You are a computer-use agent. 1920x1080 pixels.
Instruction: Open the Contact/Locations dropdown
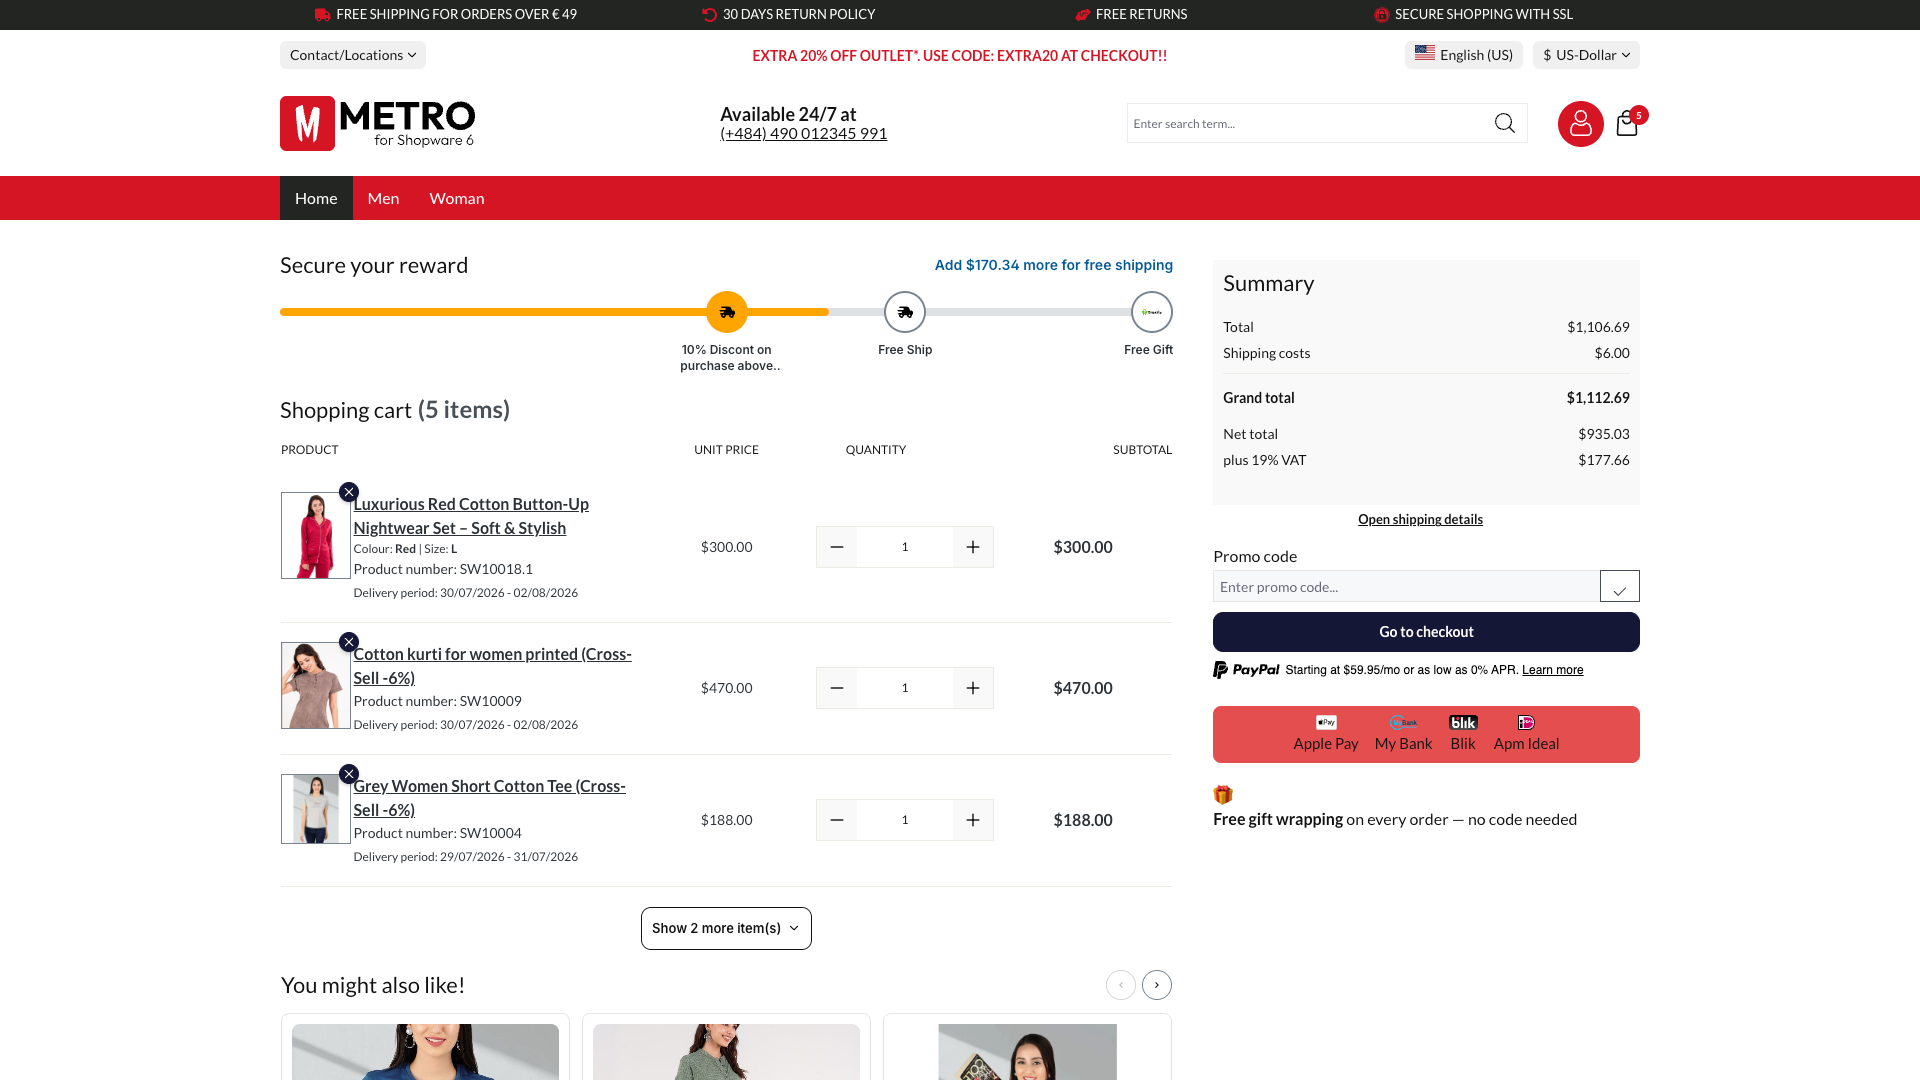[x=353, y=55]
